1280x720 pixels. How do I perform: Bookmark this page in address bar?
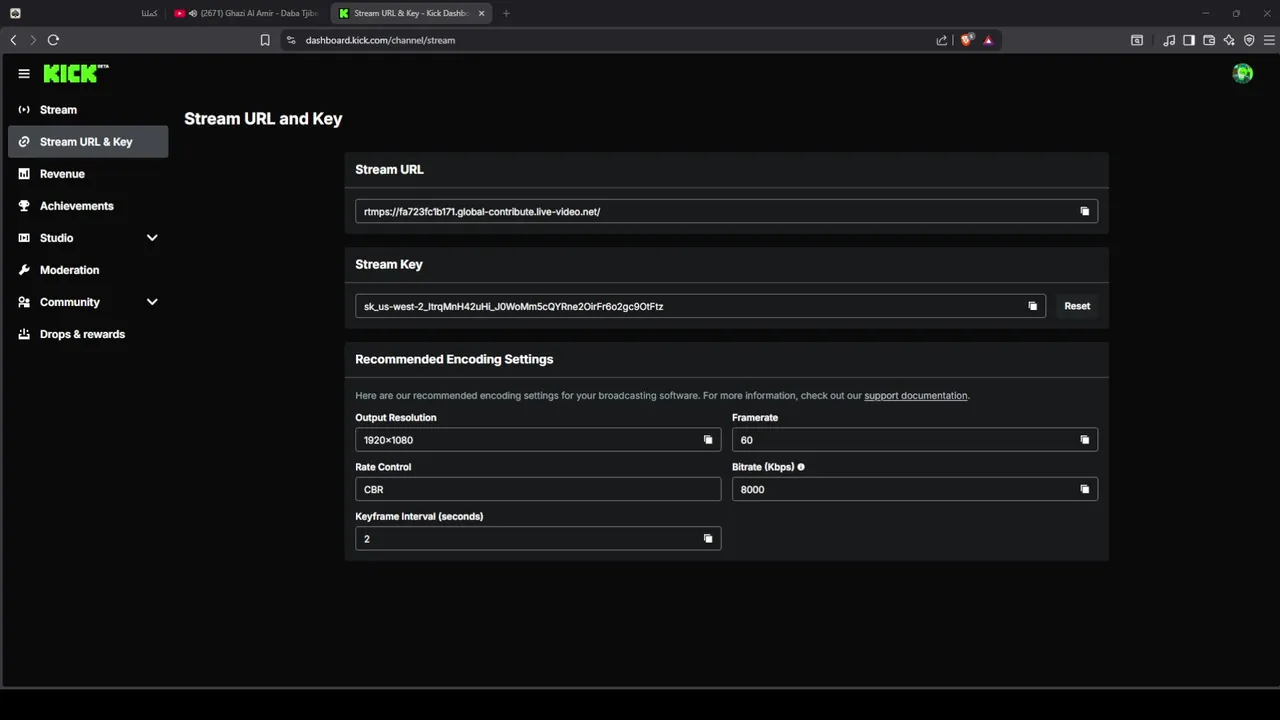(265, 40)
